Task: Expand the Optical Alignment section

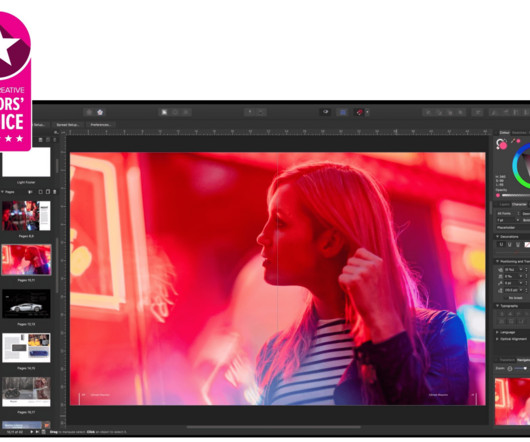Action: [497, 339]
